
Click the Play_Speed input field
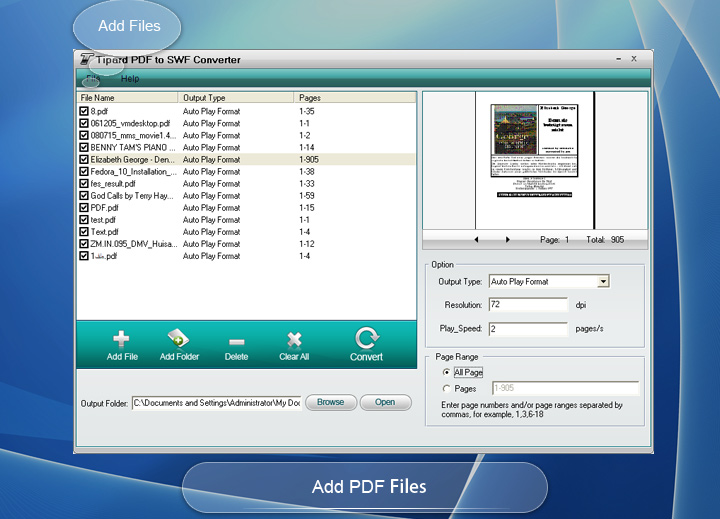[528, 329]
